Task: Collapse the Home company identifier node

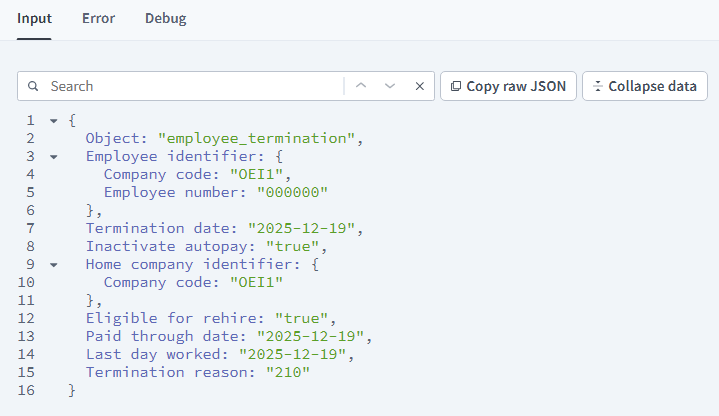Action: [x=53, y=264]
